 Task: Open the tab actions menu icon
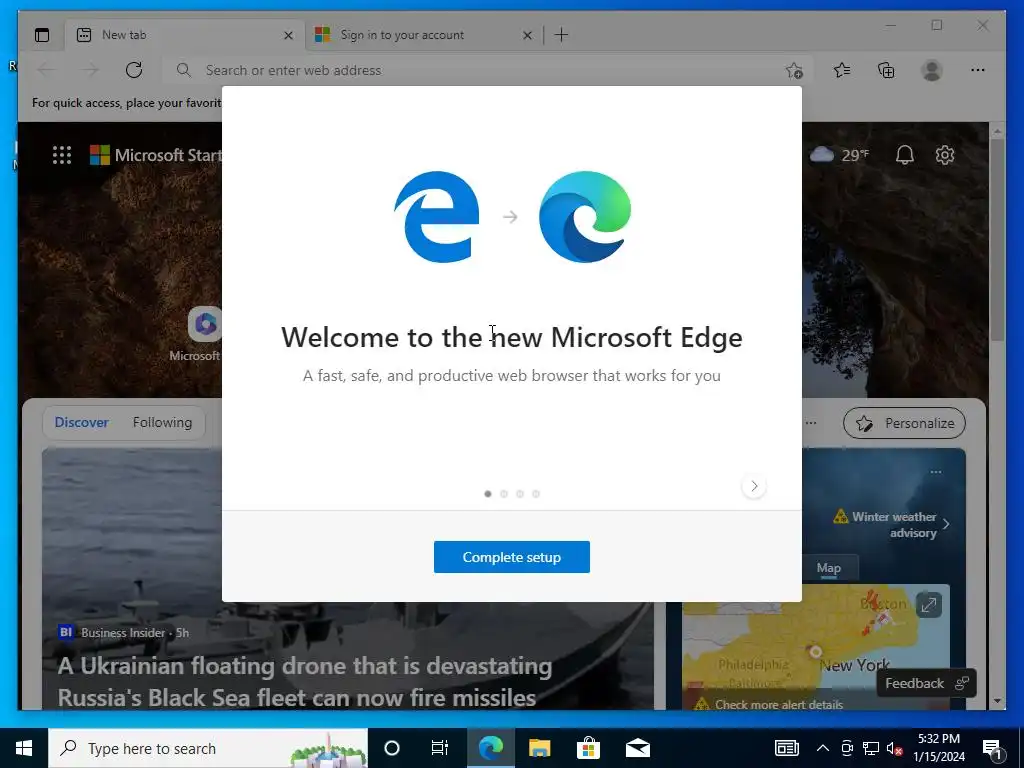42,35
